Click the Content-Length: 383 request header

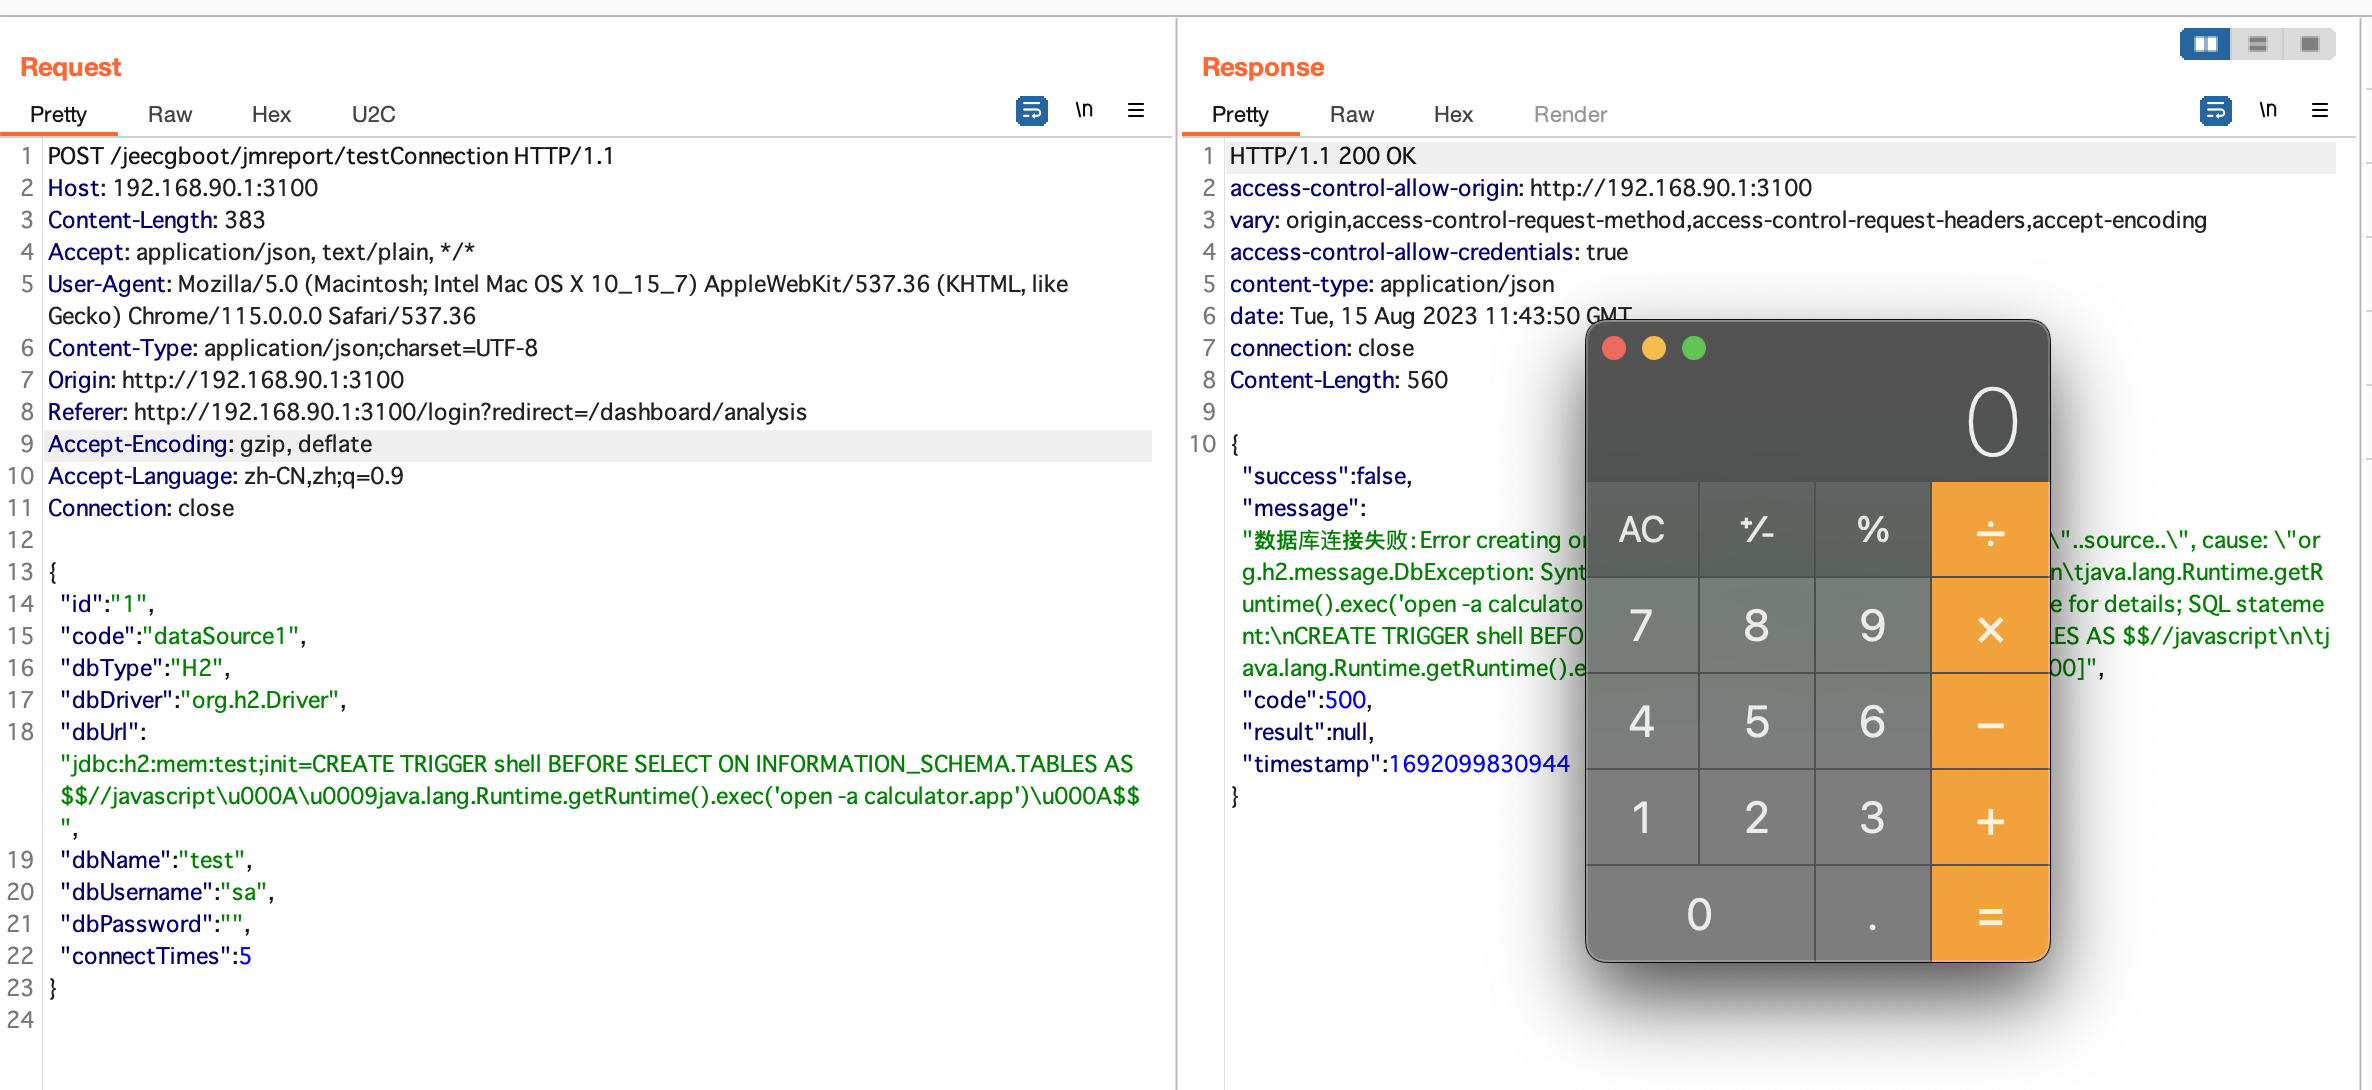pyautogui.click(x=157, y=220)
